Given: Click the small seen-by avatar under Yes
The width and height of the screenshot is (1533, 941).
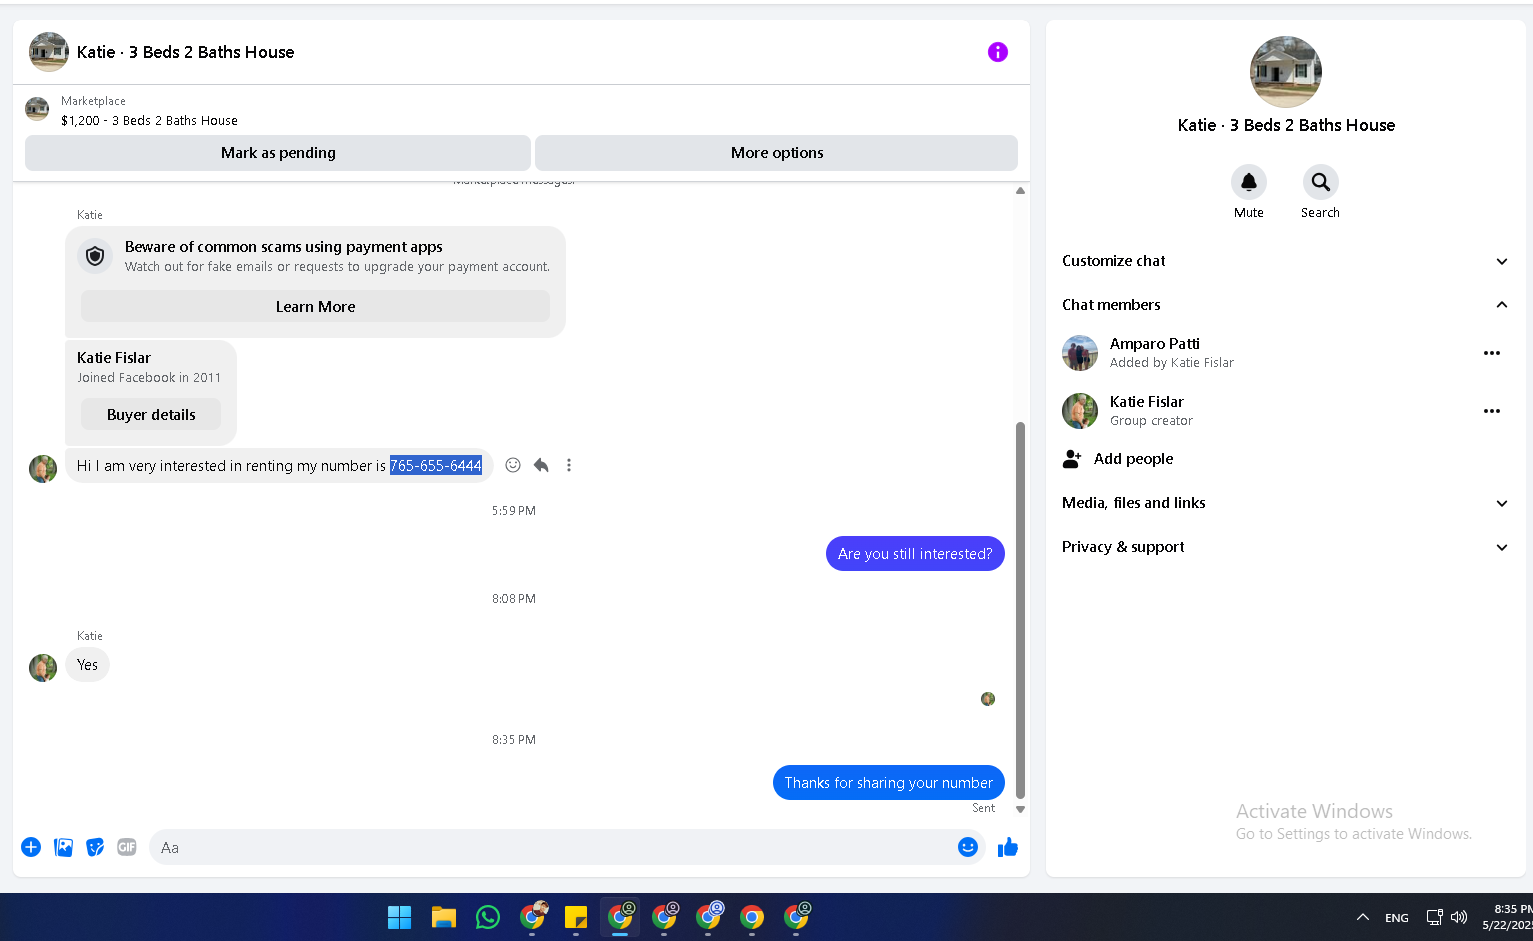Looking at the screenshot, I should point(988,699).
